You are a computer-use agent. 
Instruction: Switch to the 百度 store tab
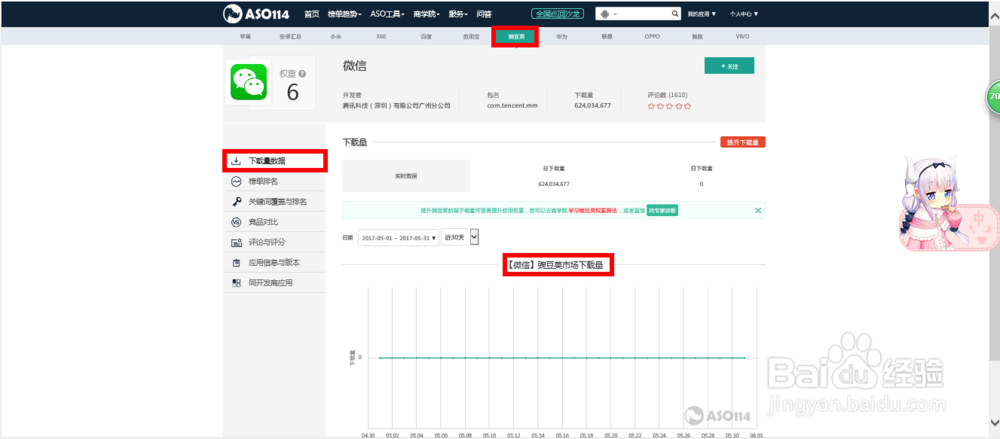point(426,37)
